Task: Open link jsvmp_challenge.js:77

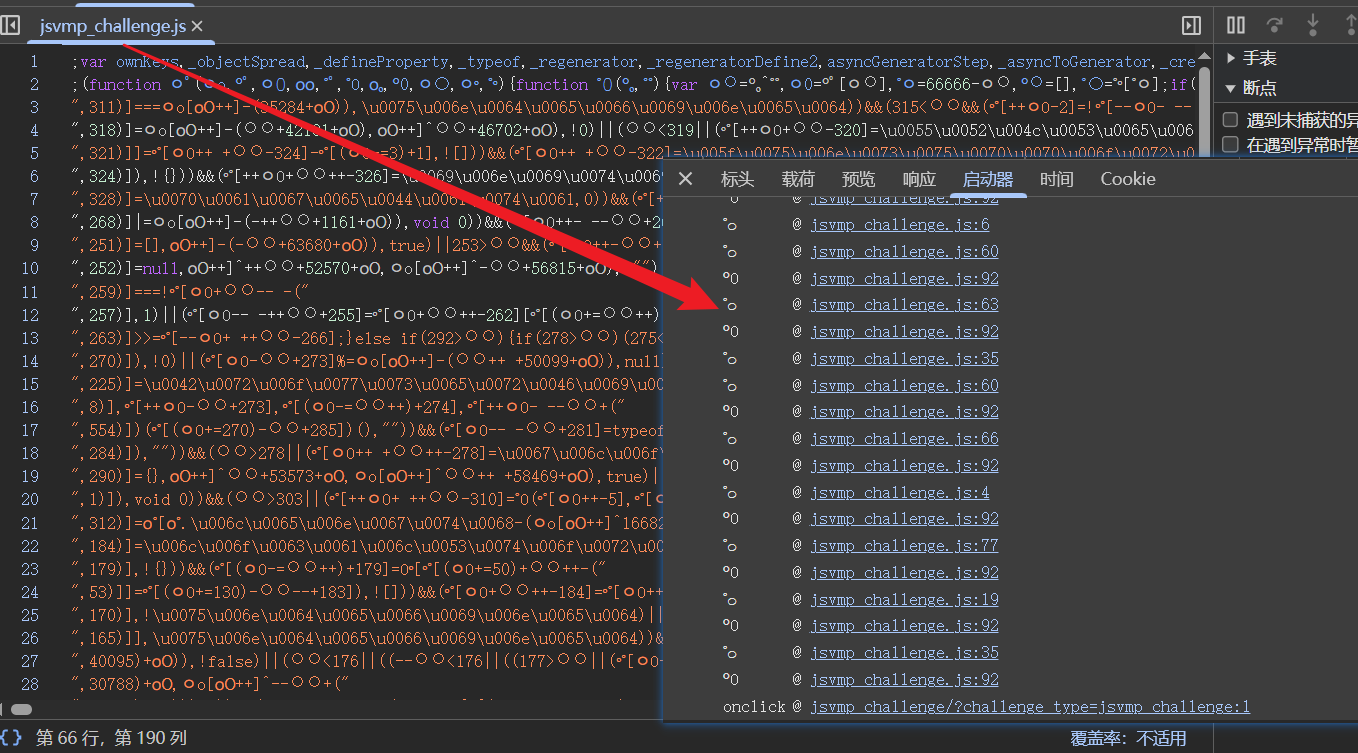Action: [904, 546]
